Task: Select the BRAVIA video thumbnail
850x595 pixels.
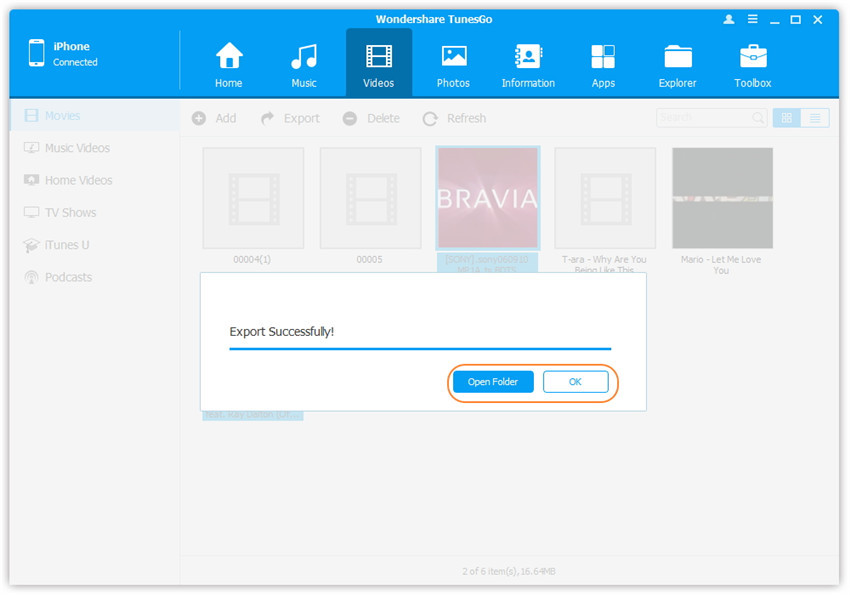Action: coord(488,198)
